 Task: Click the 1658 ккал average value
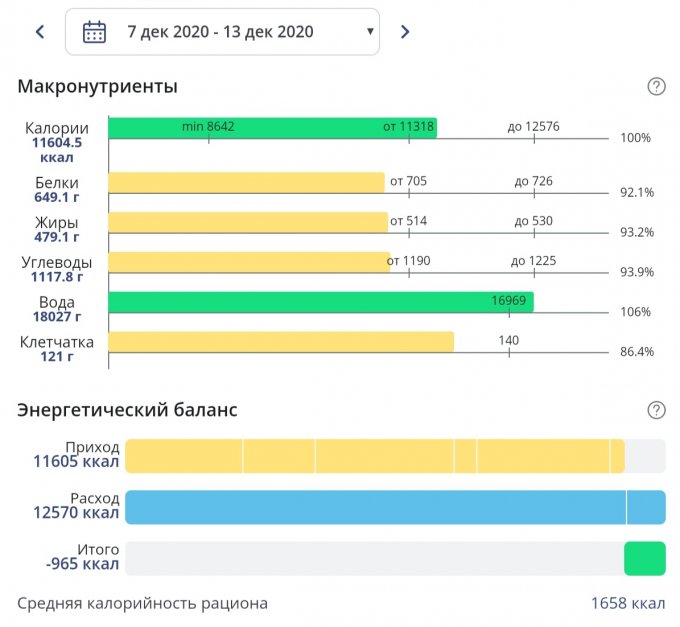pos(627,604)
